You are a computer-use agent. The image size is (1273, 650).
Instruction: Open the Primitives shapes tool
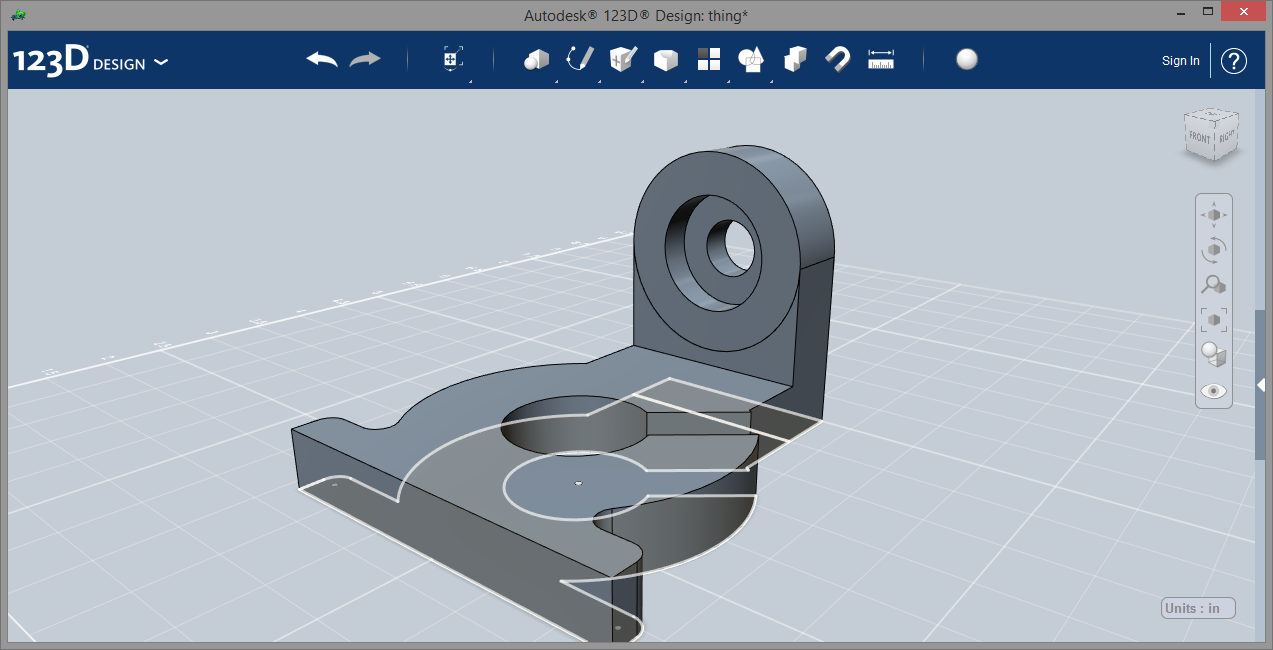pos(537,60)
